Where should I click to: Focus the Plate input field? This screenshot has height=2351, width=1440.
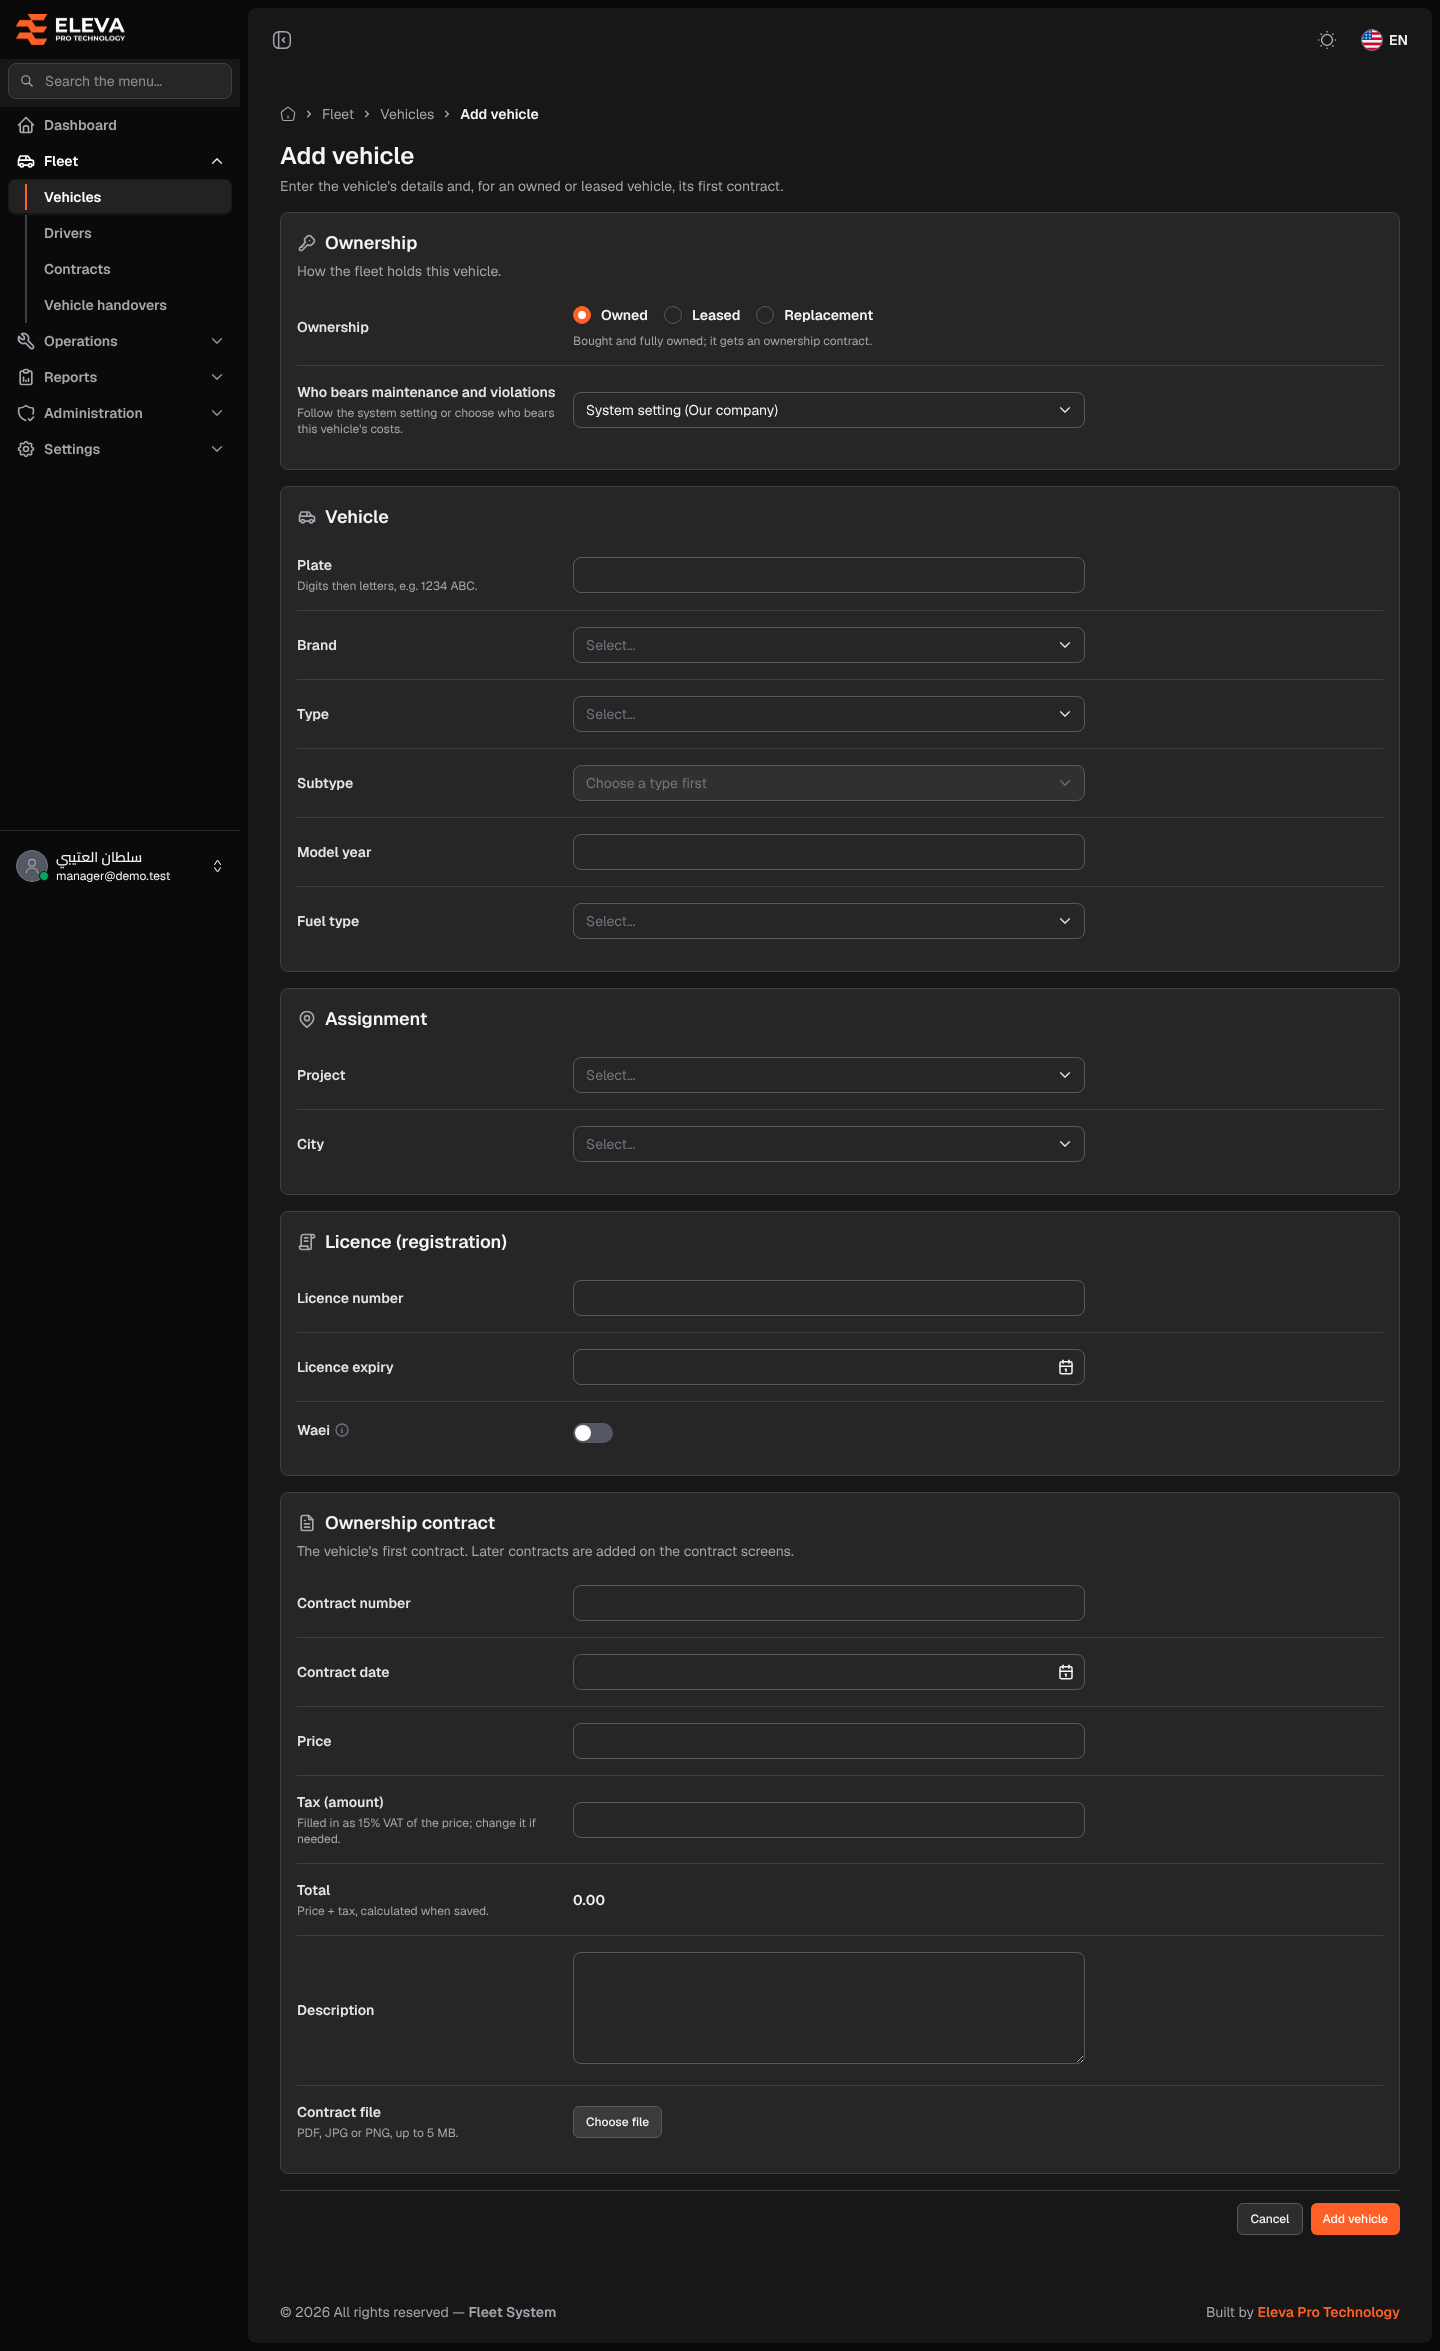[829, 575]
